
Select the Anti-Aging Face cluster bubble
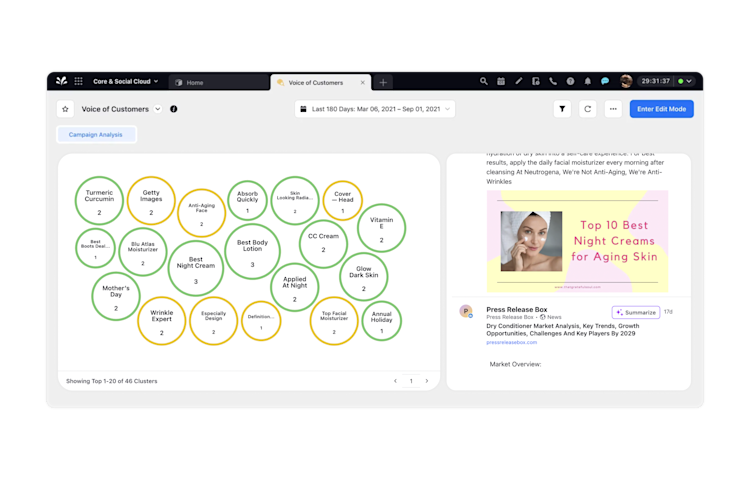tap(201, 213)
